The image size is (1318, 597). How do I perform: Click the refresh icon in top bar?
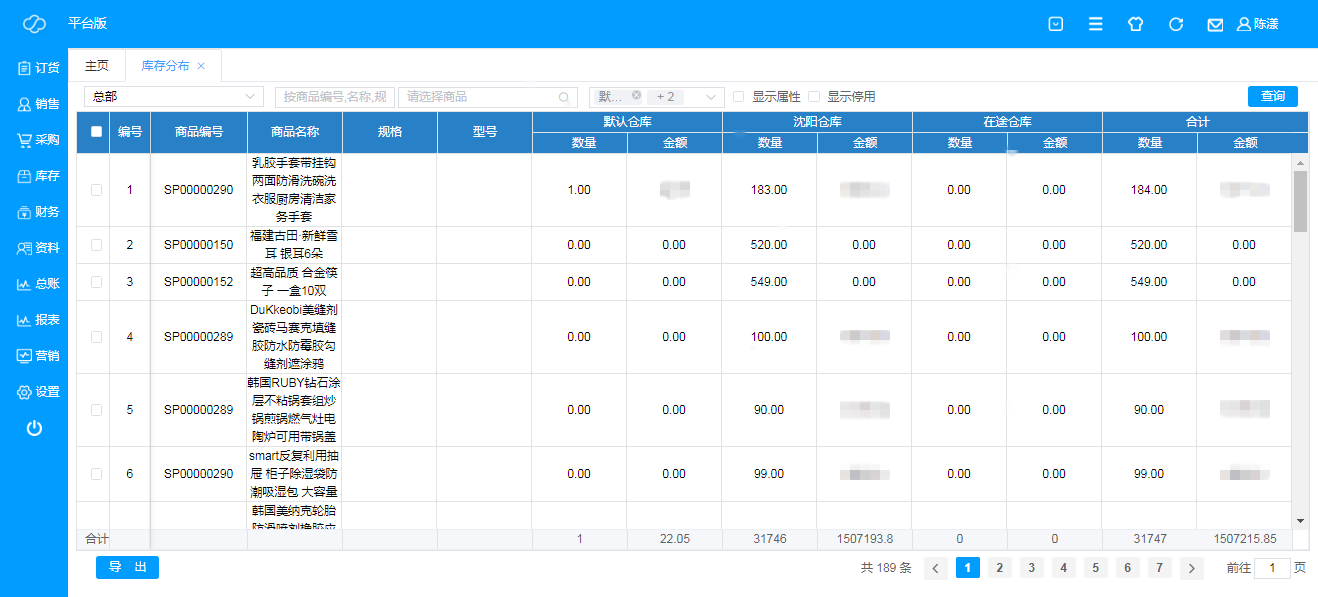point(1176,24)
